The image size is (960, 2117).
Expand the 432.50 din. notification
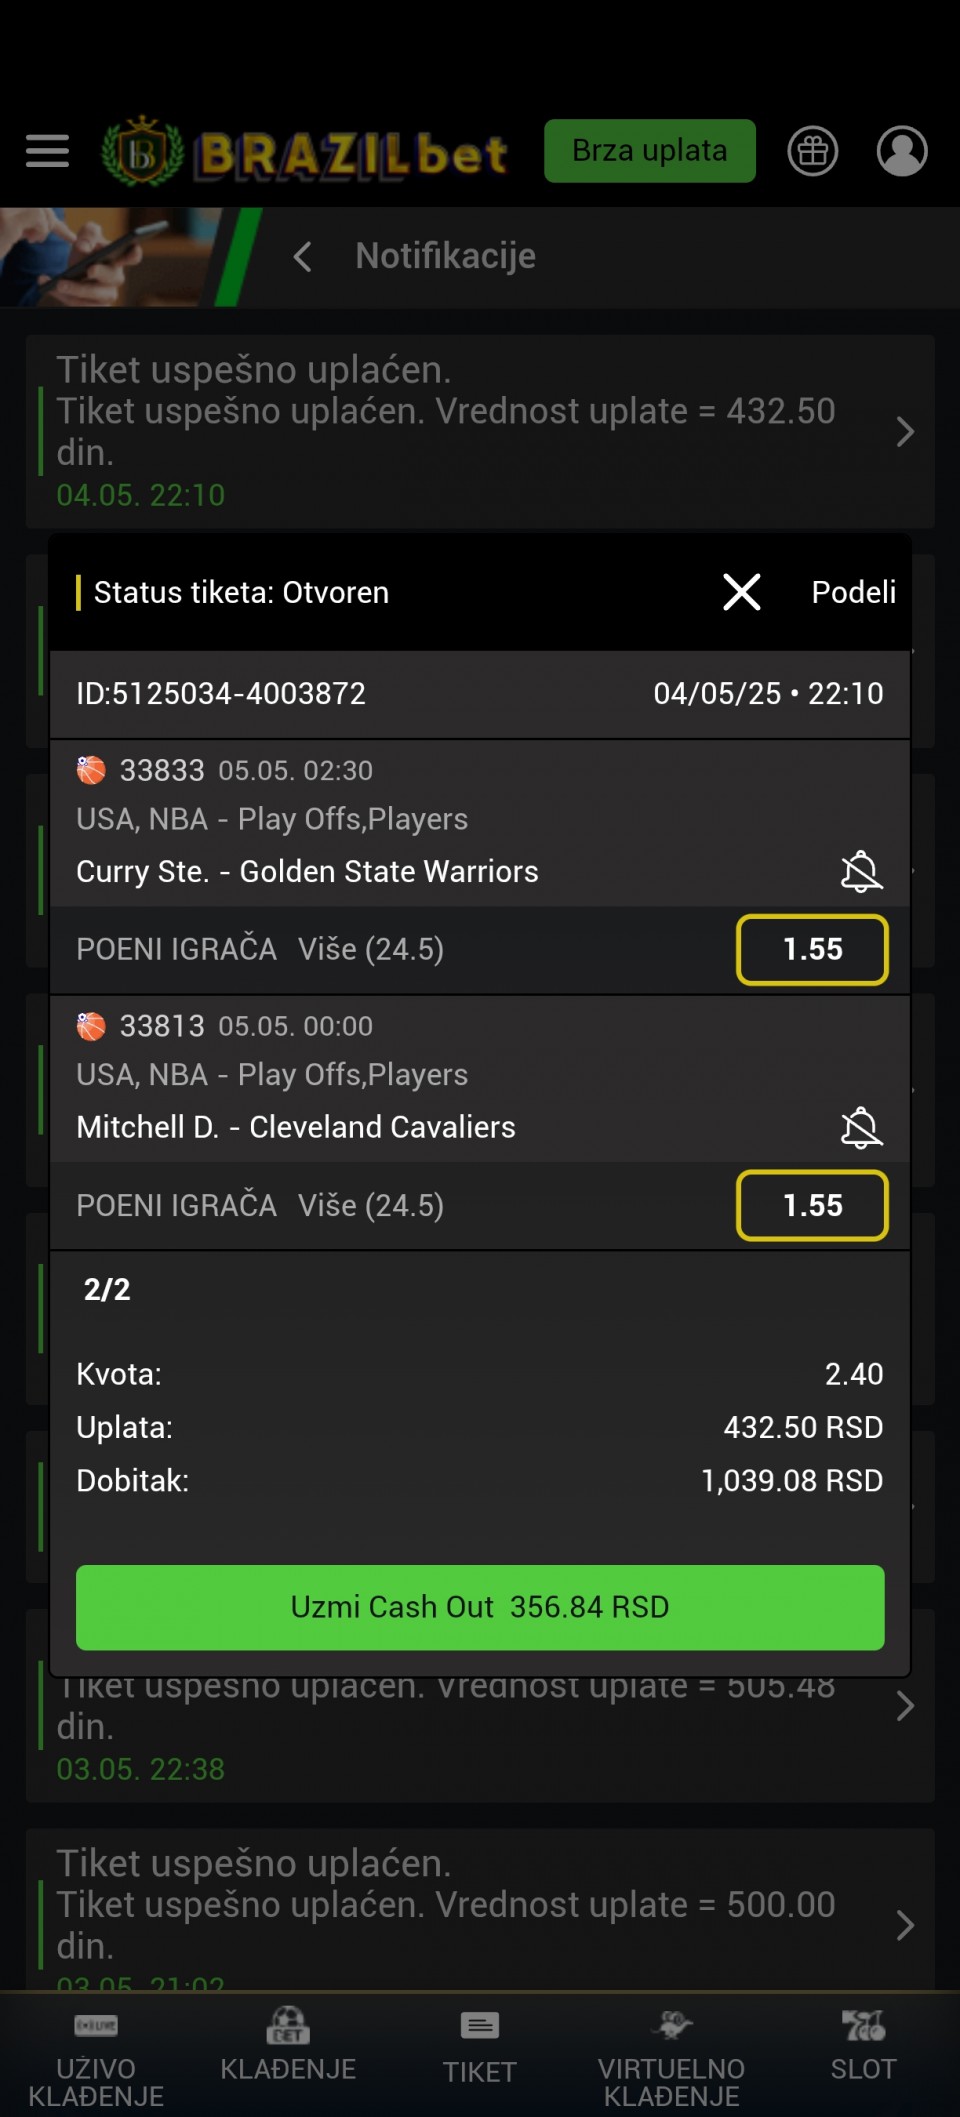click(480, 431)
